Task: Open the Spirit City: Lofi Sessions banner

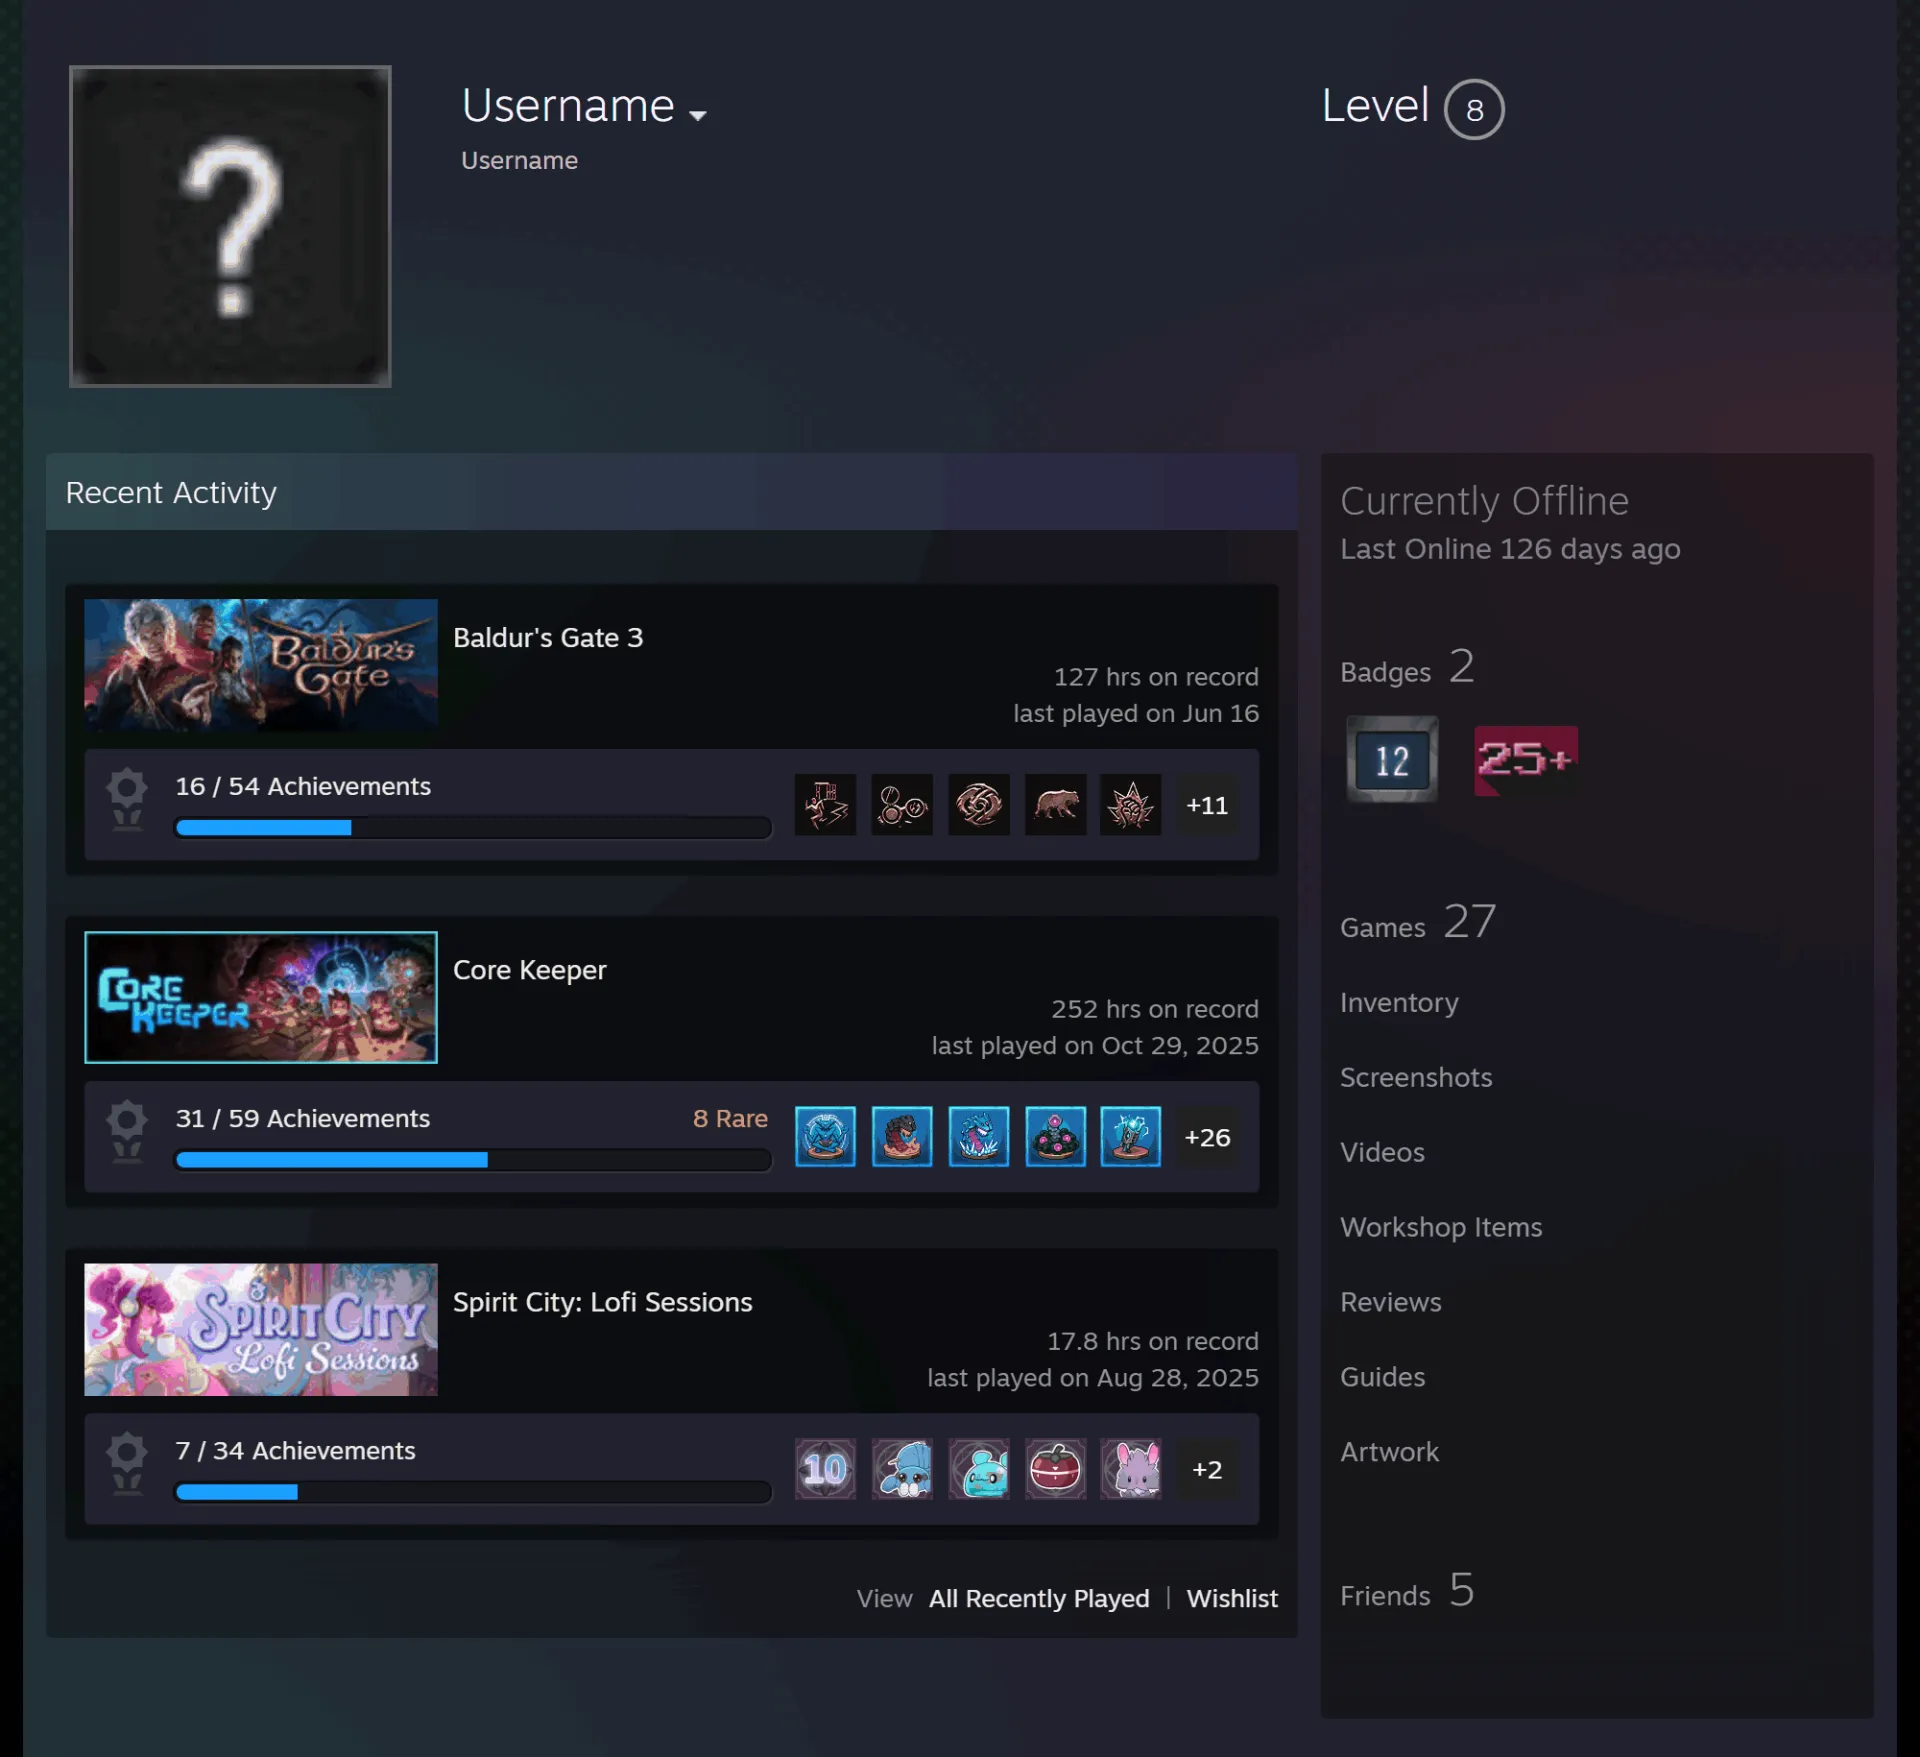Action: tap(261, 1329)
